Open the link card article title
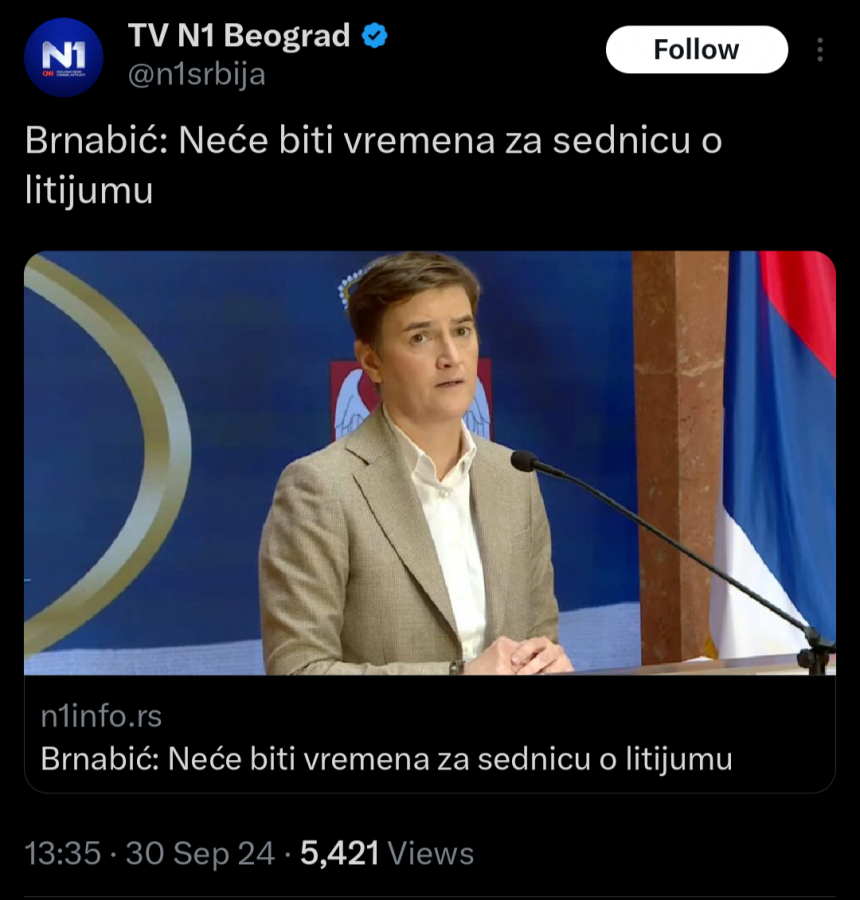860x900 pixels. 386,759
